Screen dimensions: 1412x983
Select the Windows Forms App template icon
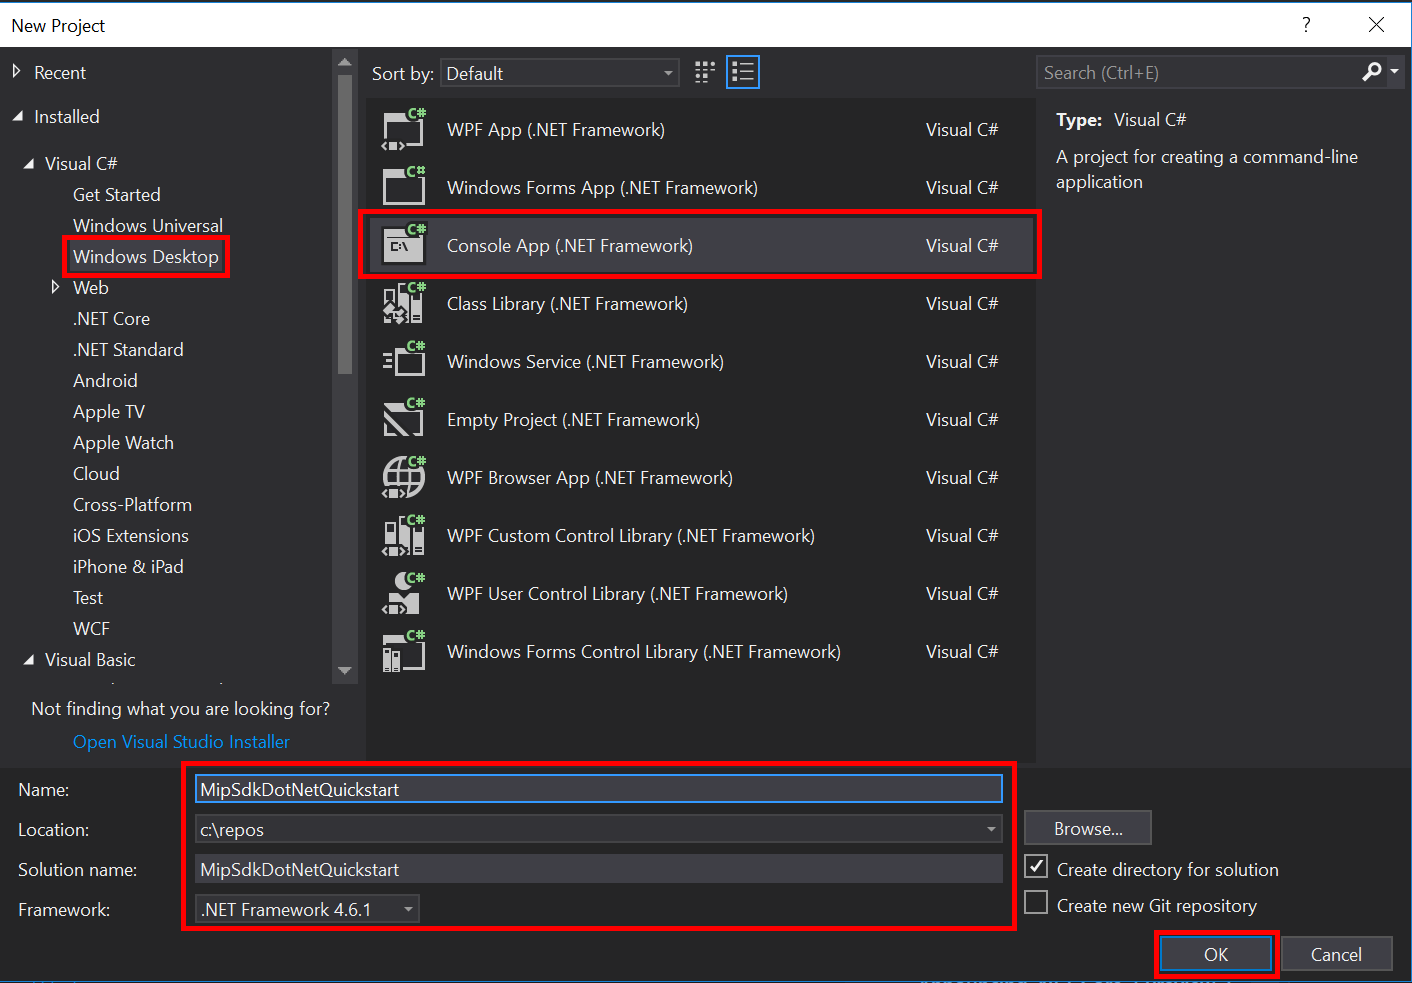(403, 187)
